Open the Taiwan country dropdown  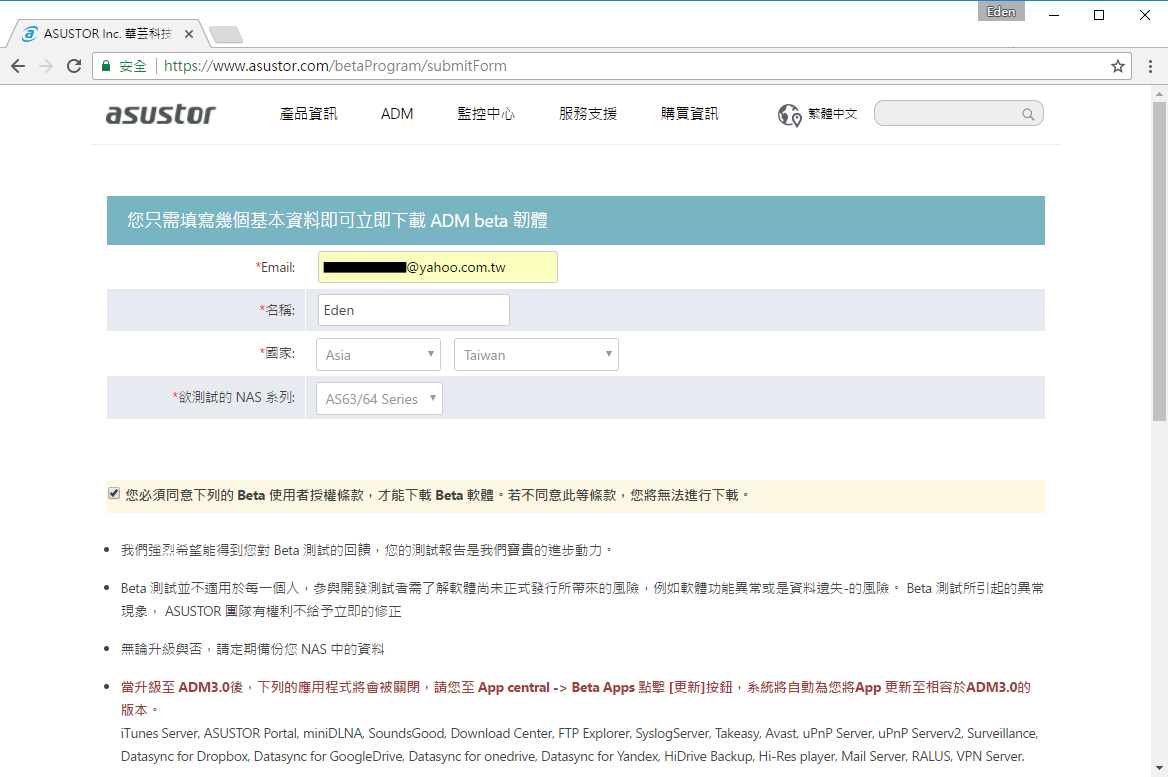536,355
